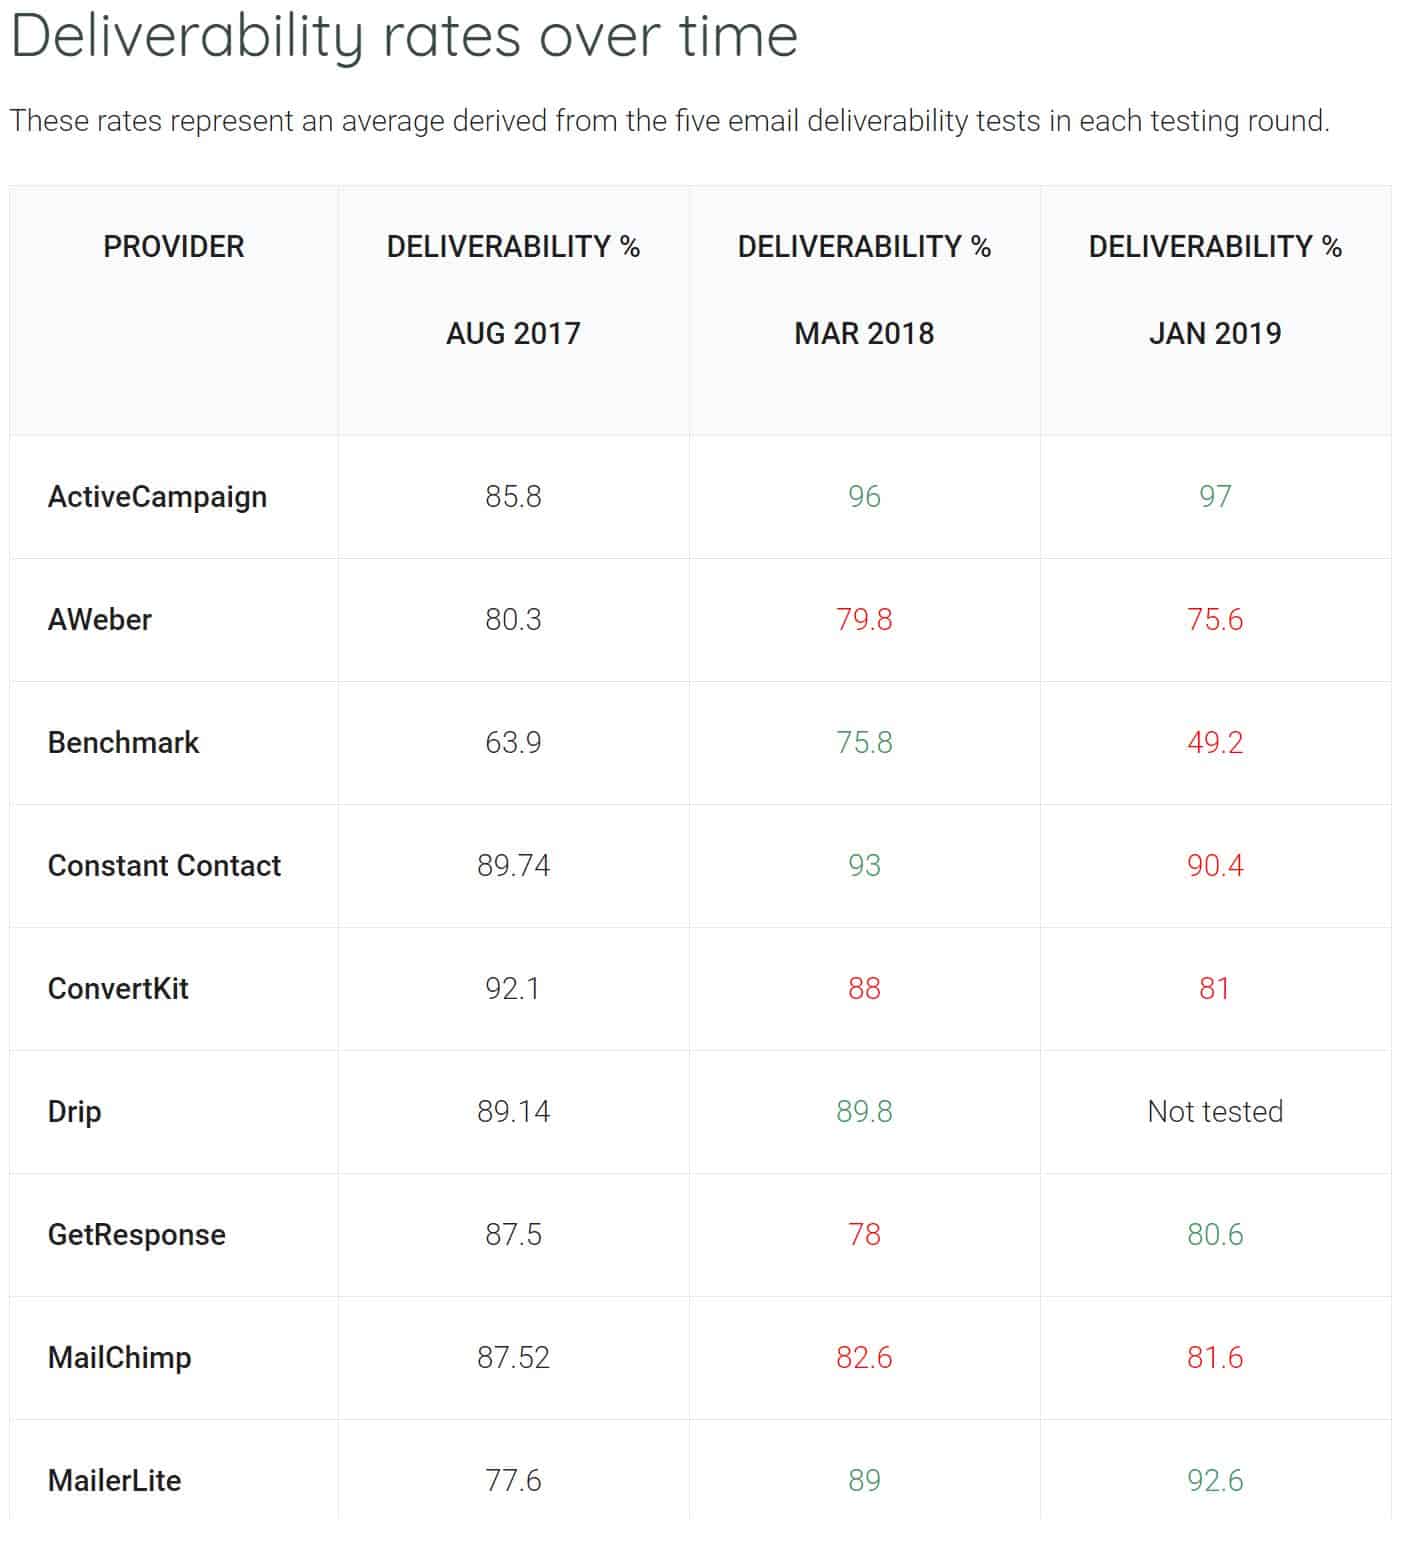Select Constant Contact in the table
Screen dimensions: 1405x1541
click(x=164, y=866)
